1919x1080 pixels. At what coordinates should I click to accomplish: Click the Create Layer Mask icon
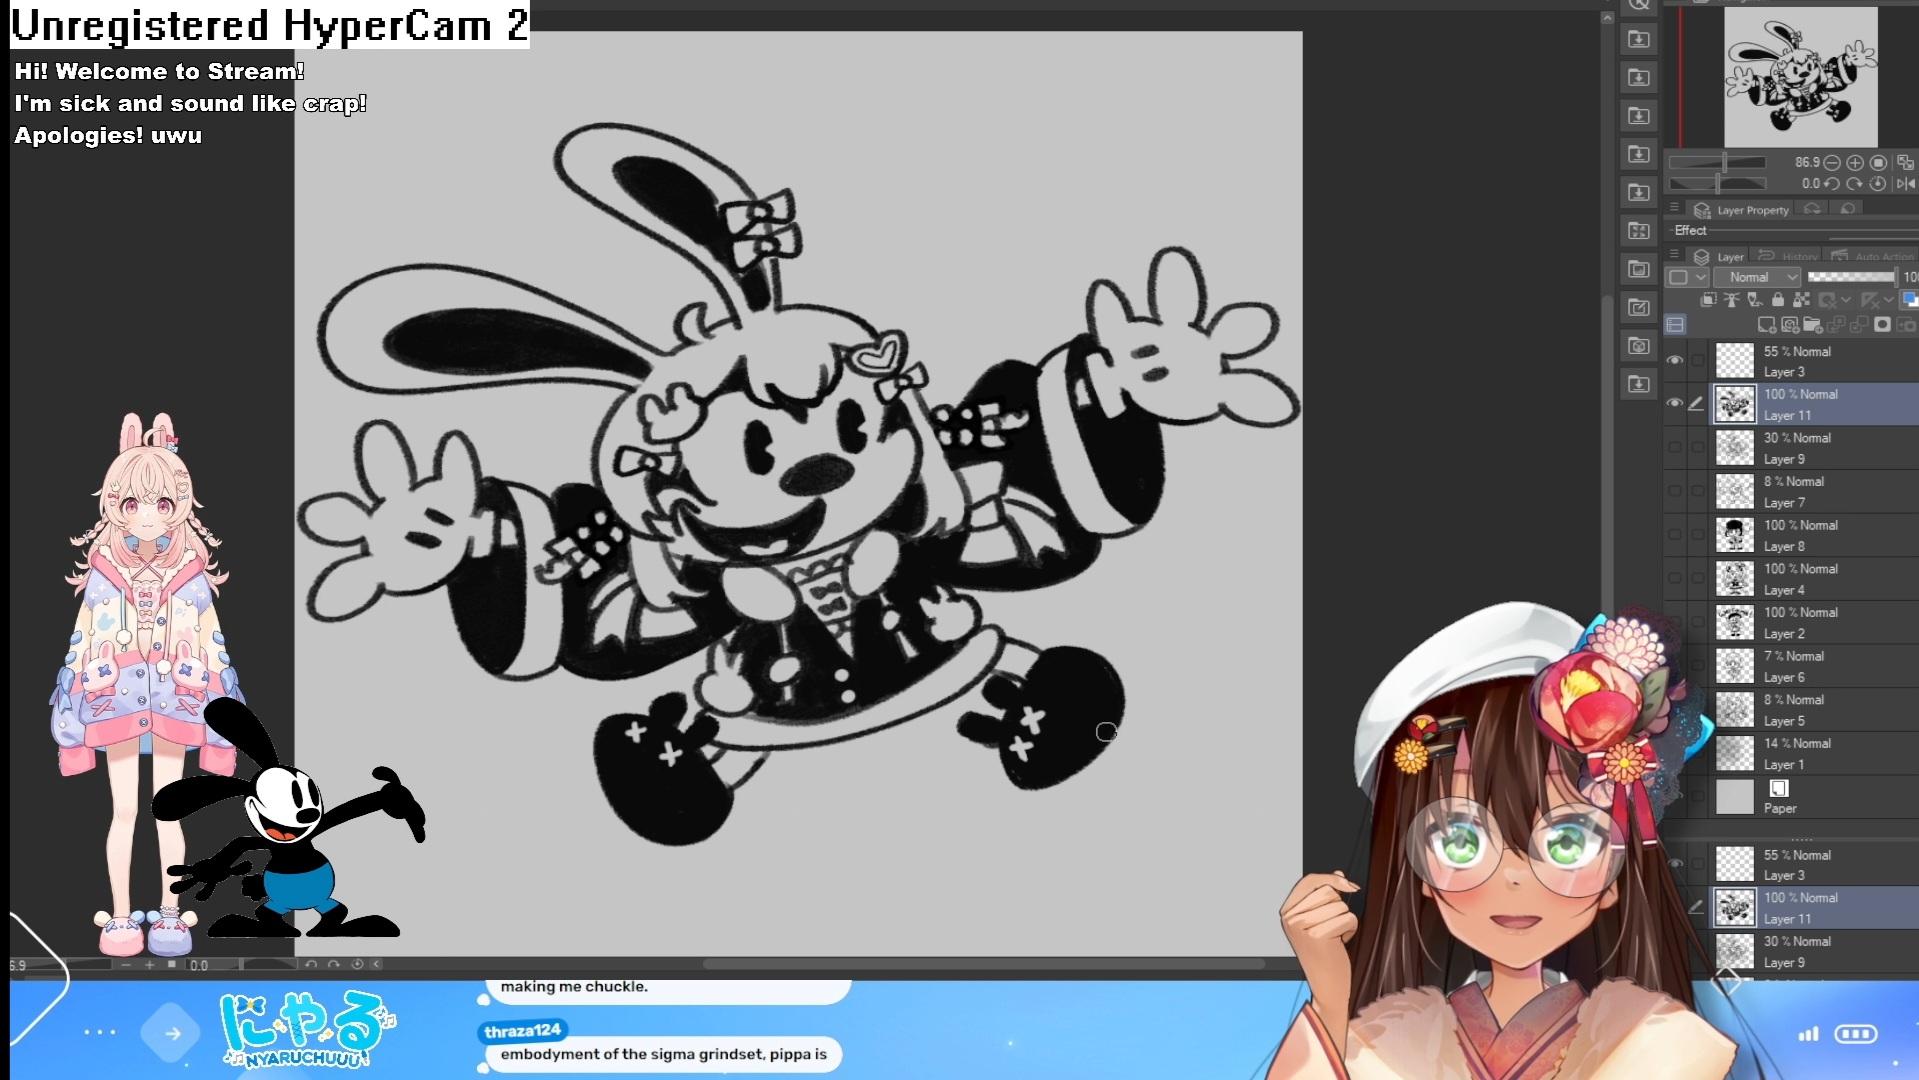pos(1882,324)
